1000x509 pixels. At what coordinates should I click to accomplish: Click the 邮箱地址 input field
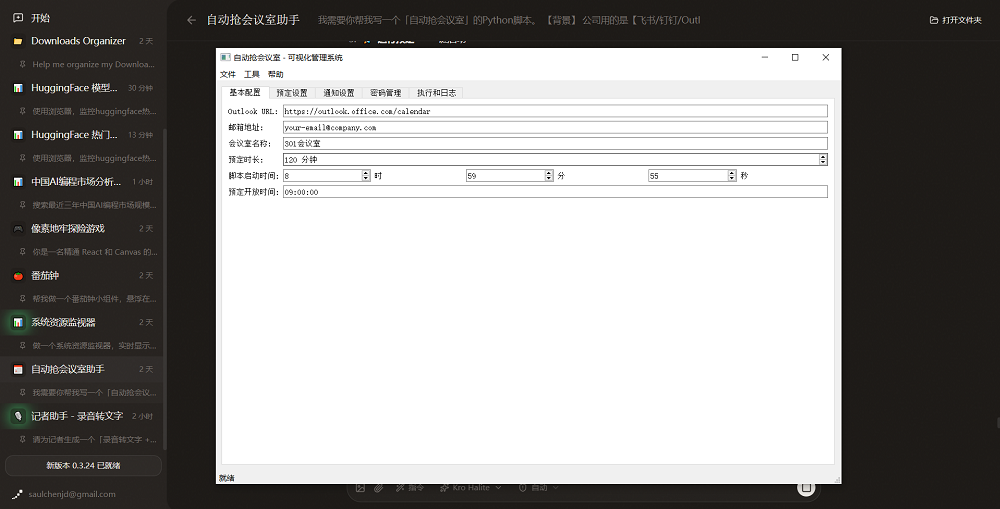(555, 128)
